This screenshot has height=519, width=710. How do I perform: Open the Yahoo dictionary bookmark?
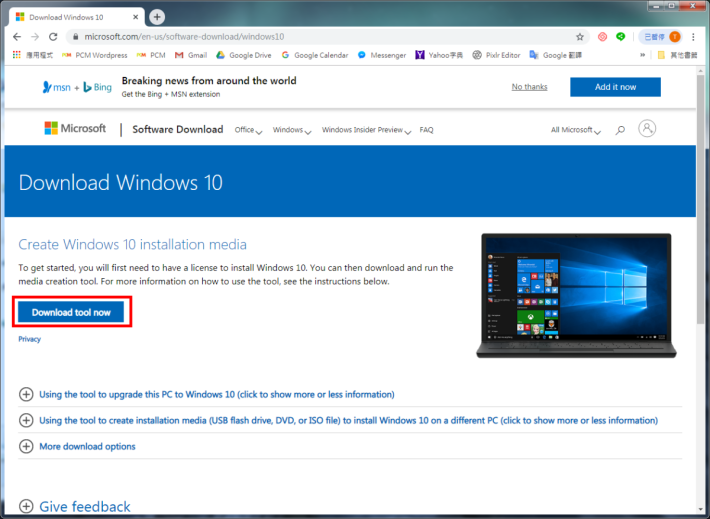(439, 55)
